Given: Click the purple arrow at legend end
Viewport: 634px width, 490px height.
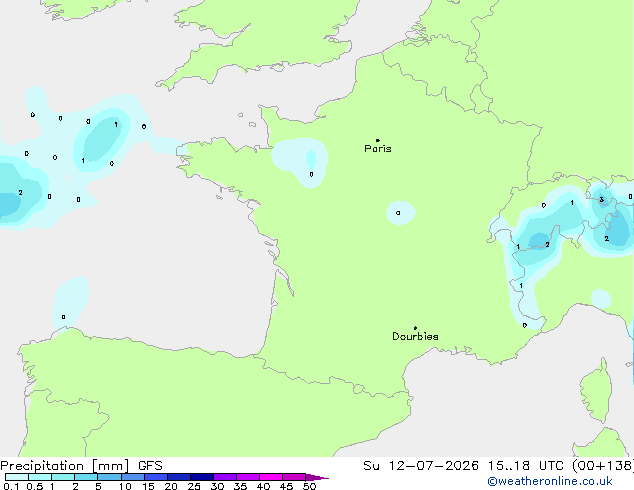Looking at the screenshot, I should point(317,477).
